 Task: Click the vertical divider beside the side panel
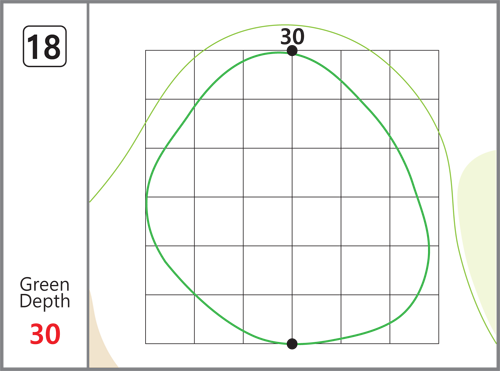coord(88,185)
